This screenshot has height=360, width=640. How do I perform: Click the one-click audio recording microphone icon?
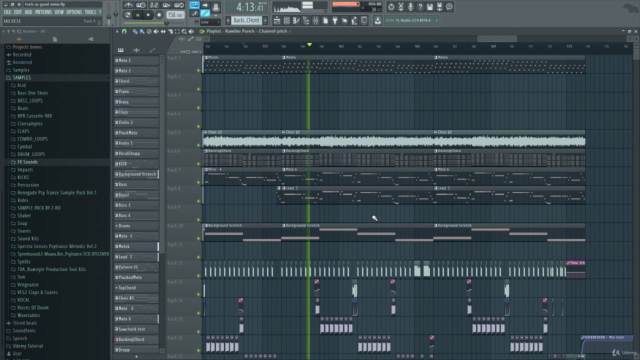pyautogui.click(x=411, y=7)
